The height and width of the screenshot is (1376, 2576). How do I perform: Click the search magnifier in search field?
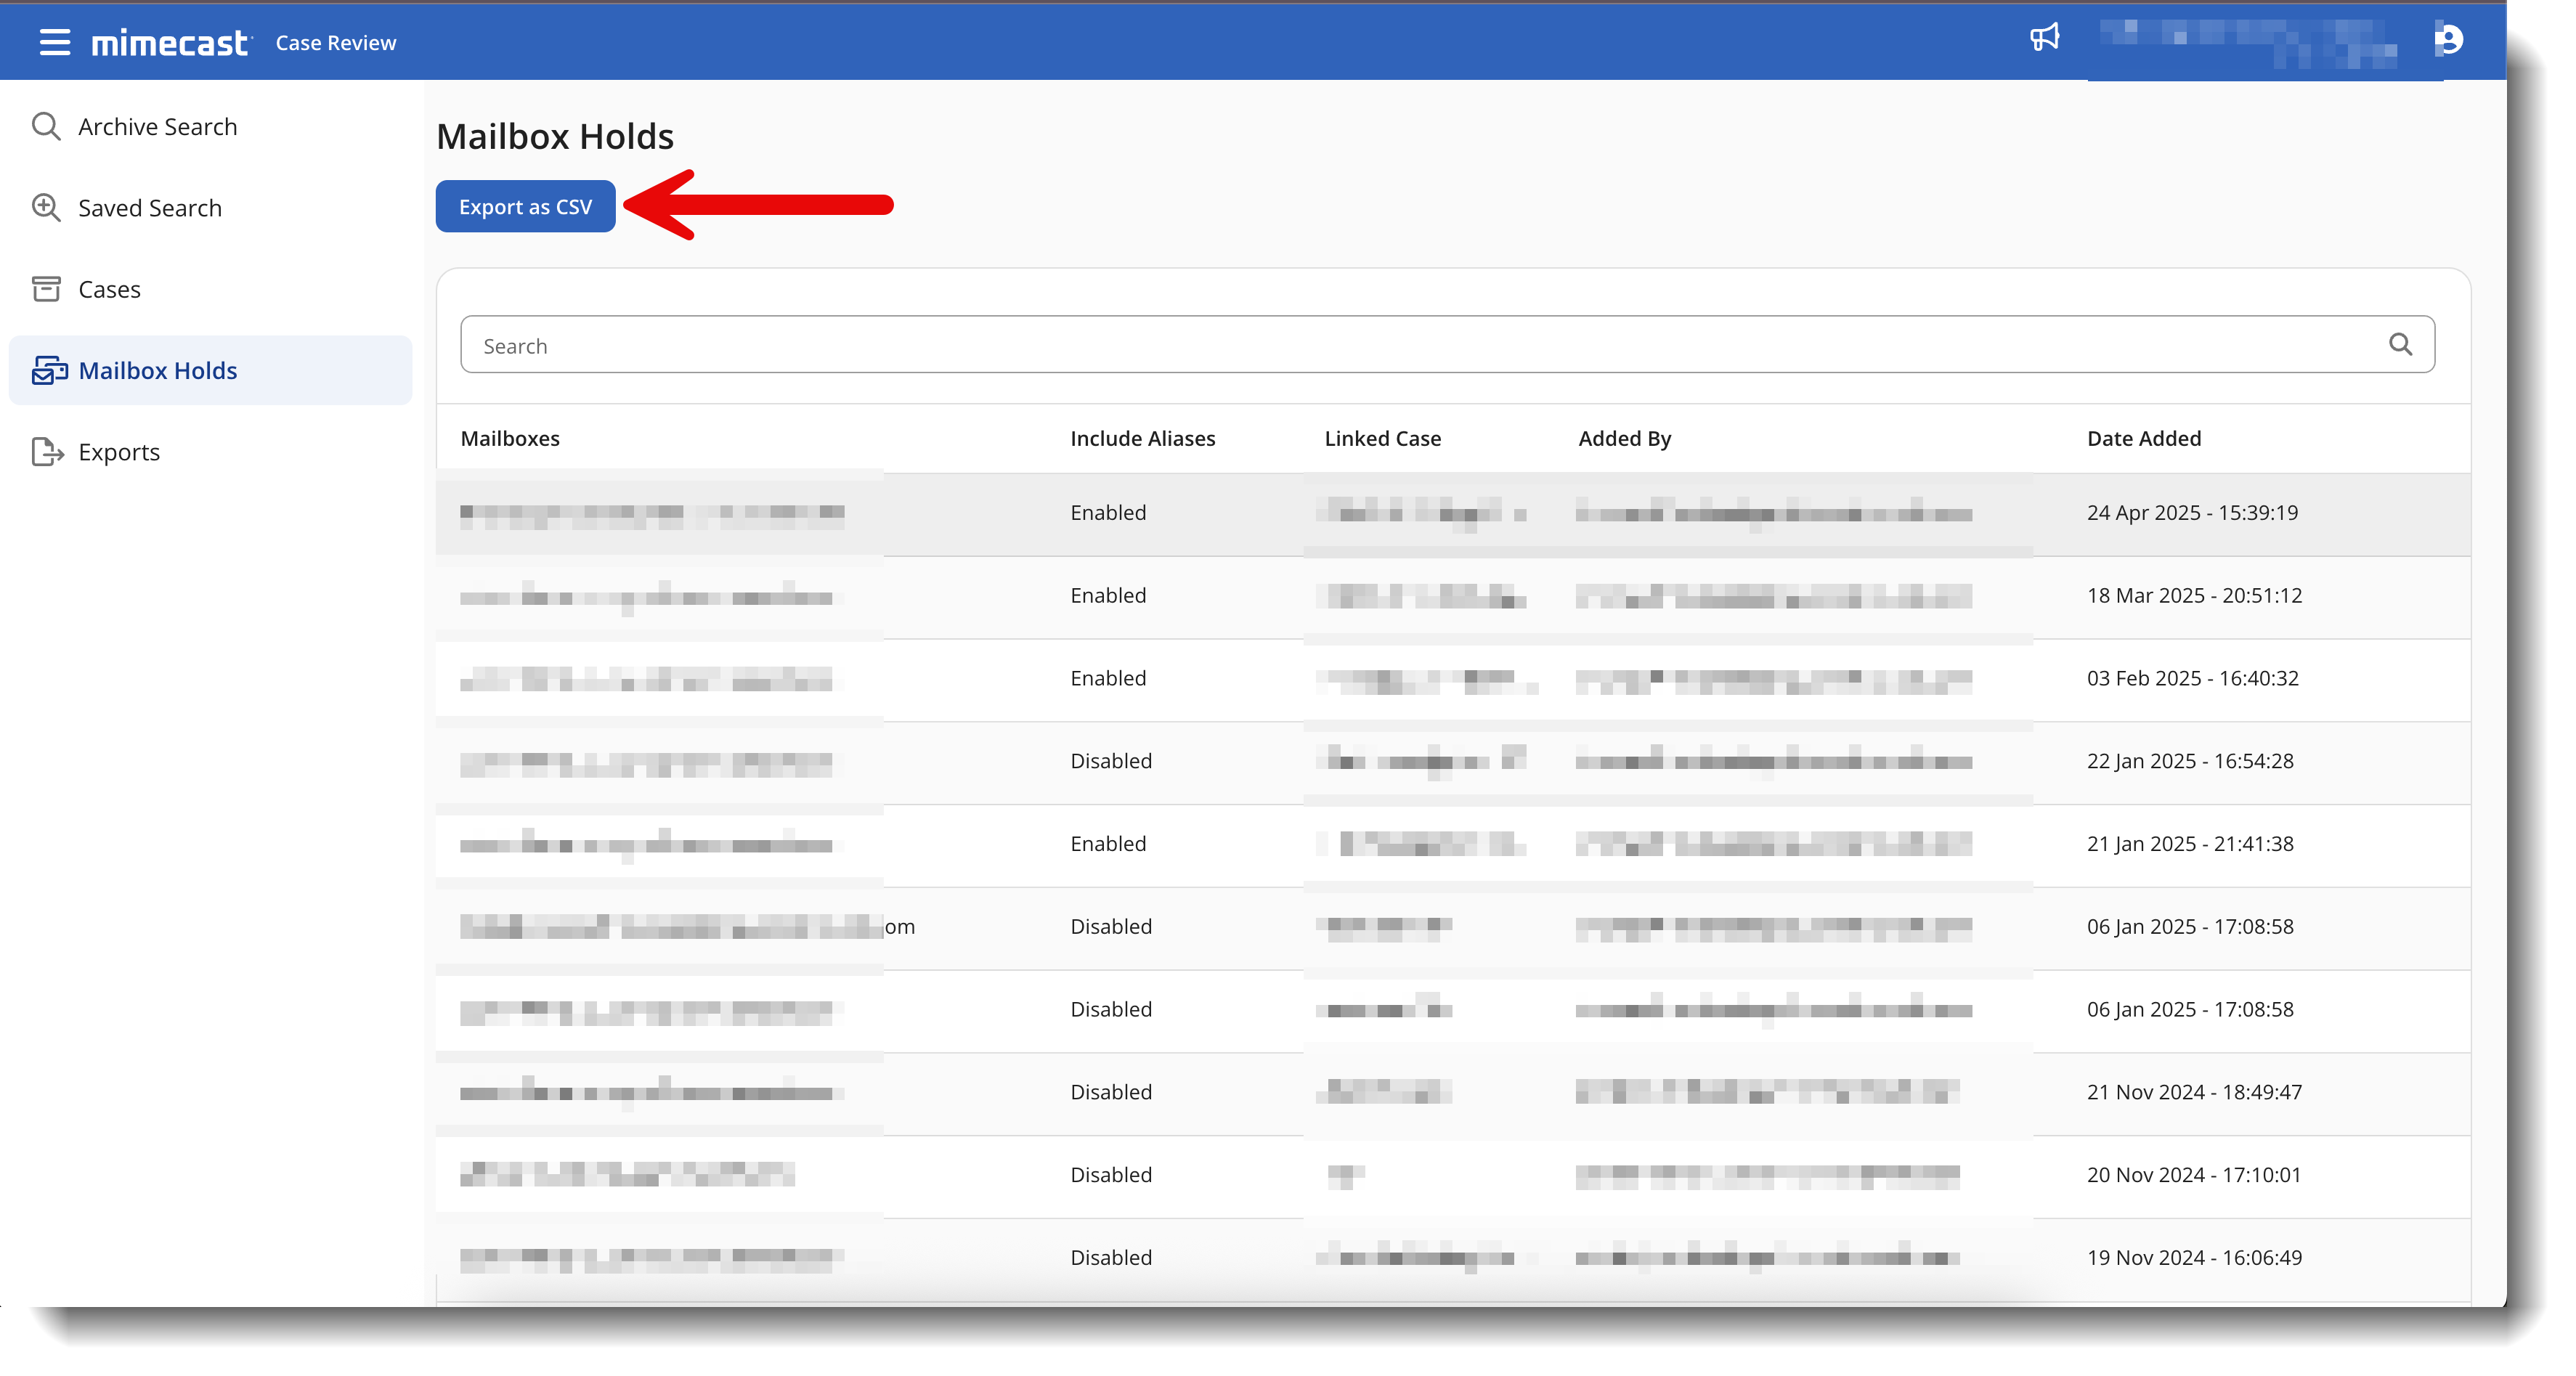[x=2400, y=345]
